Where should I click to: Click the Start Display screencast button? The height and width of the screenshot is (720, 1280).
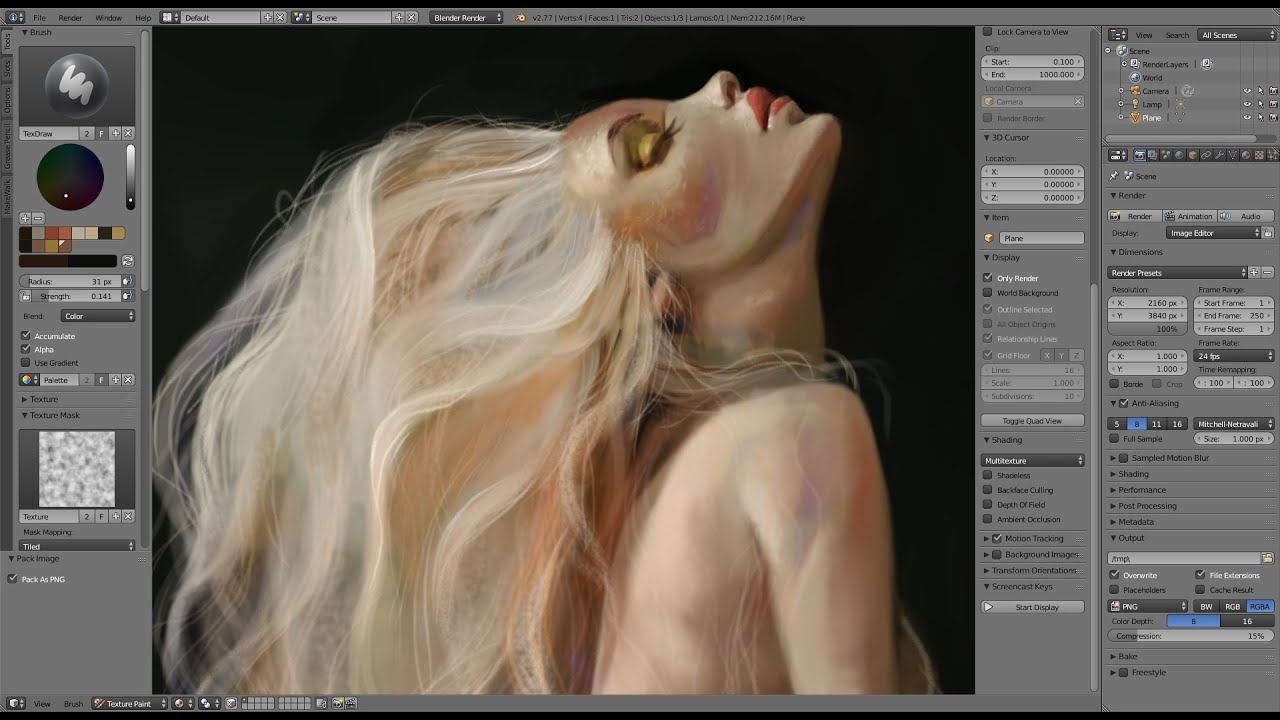pos(1033,607)
